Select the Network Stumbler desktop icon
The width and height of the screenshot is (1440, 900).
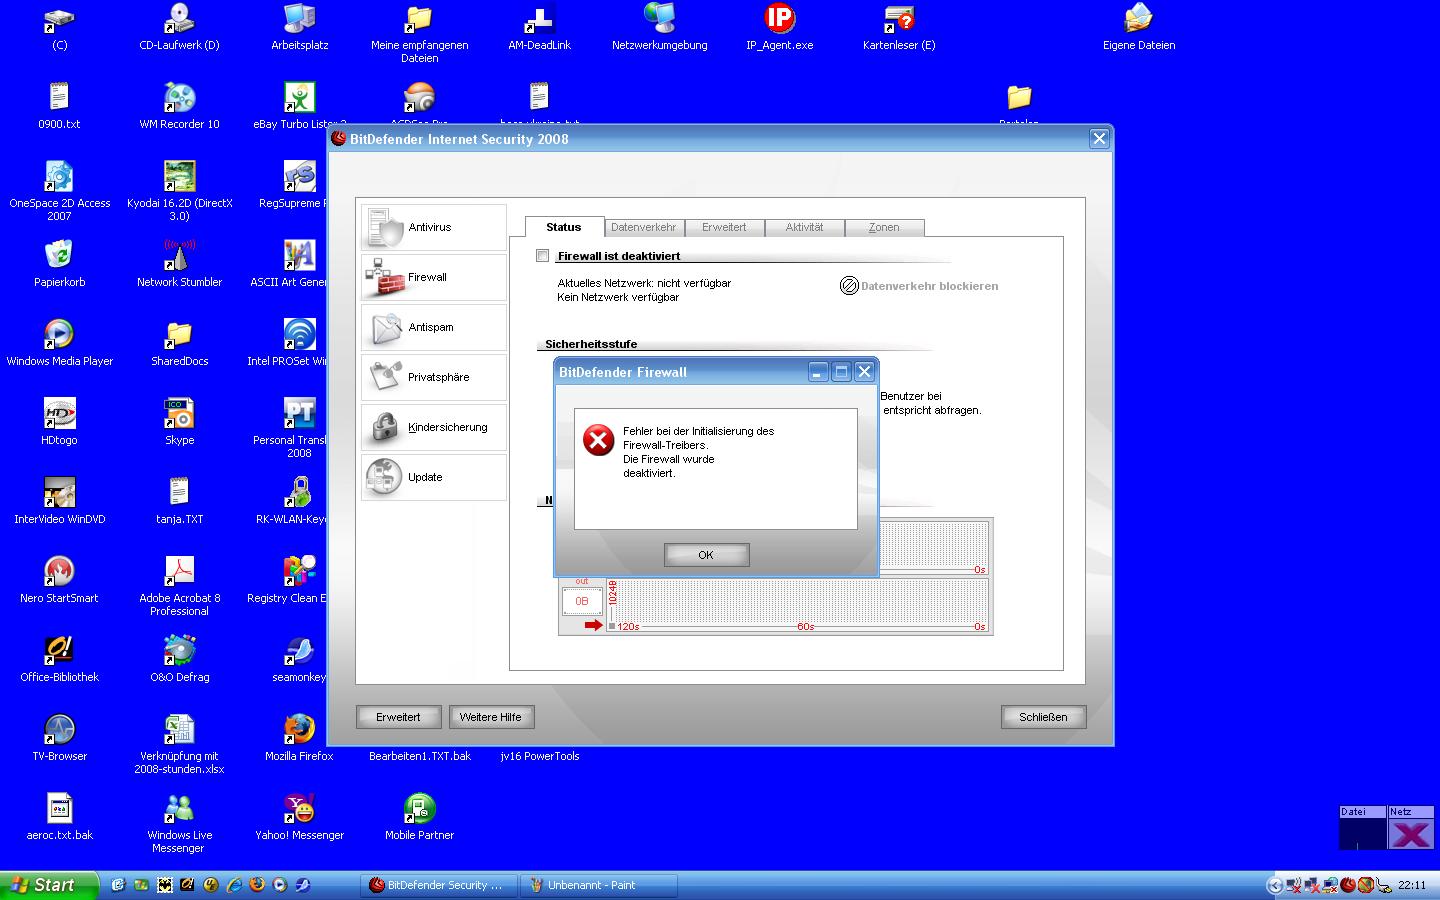(x=179, y=264)
